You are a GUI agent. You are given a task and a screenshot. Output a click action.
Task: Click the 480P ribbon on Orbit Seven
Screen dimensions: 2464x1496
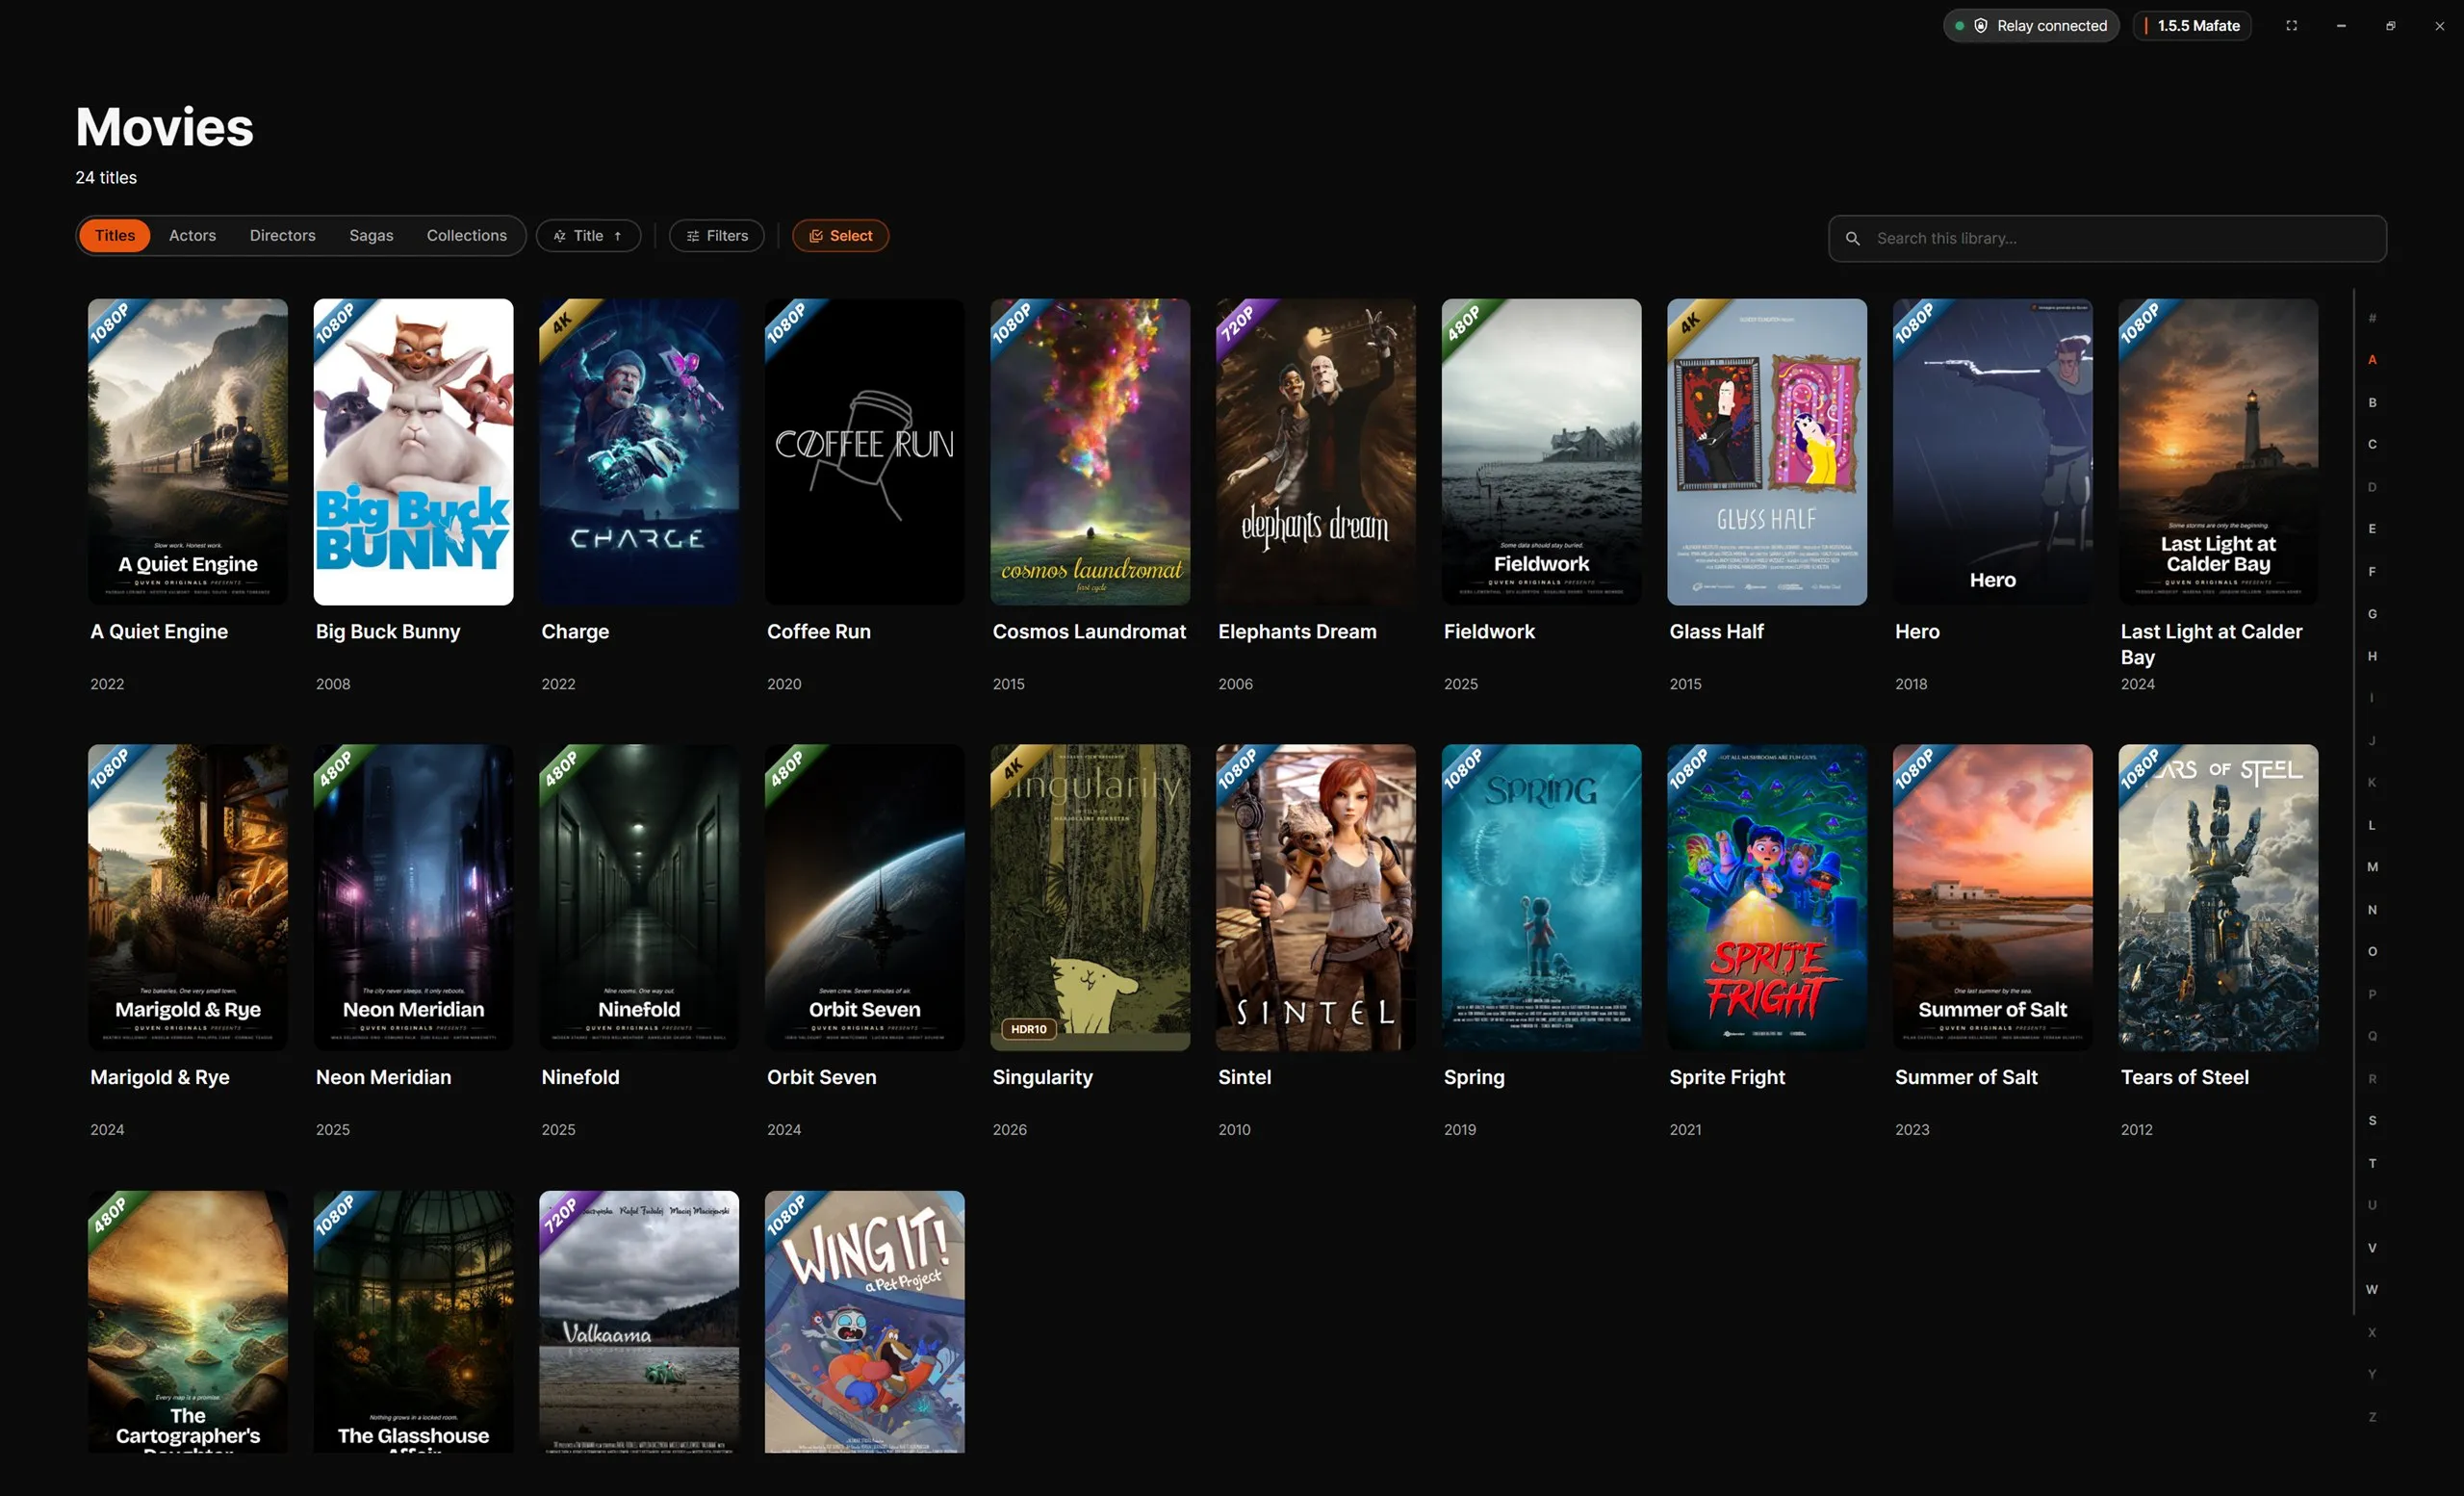pyautogui.click(x=788, y=768)
